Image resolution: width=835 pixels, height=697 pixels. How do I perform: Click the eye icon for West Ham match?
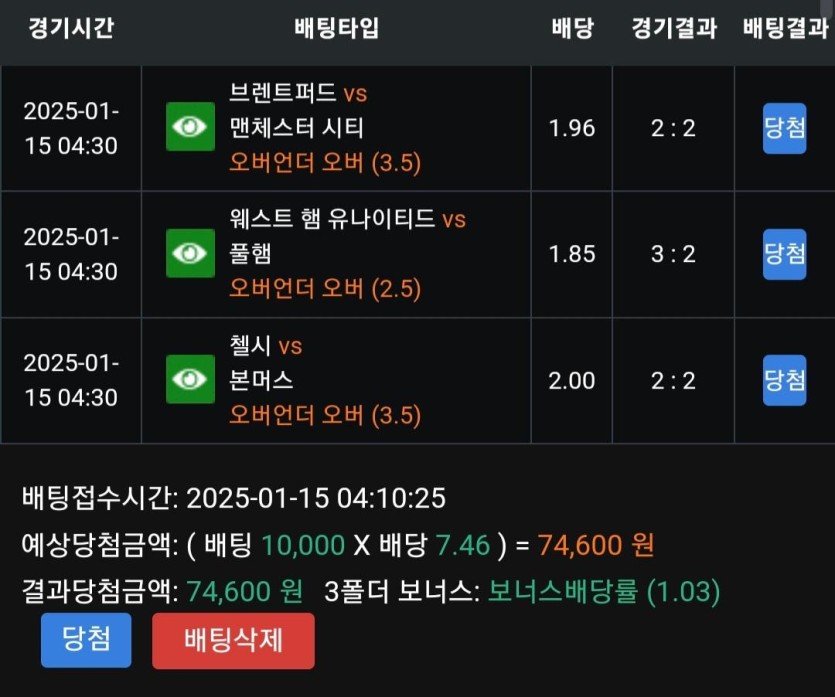(190, 253)
